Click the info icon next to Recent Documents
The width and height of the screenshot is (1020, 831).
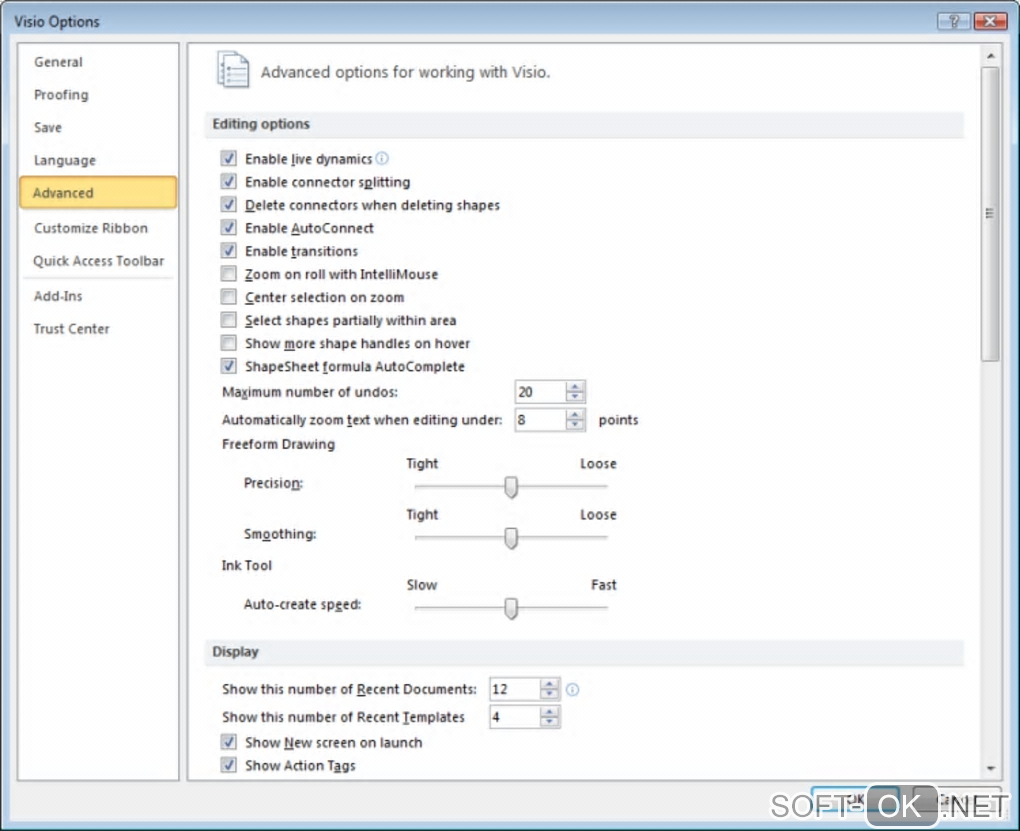tap(572, 689)
